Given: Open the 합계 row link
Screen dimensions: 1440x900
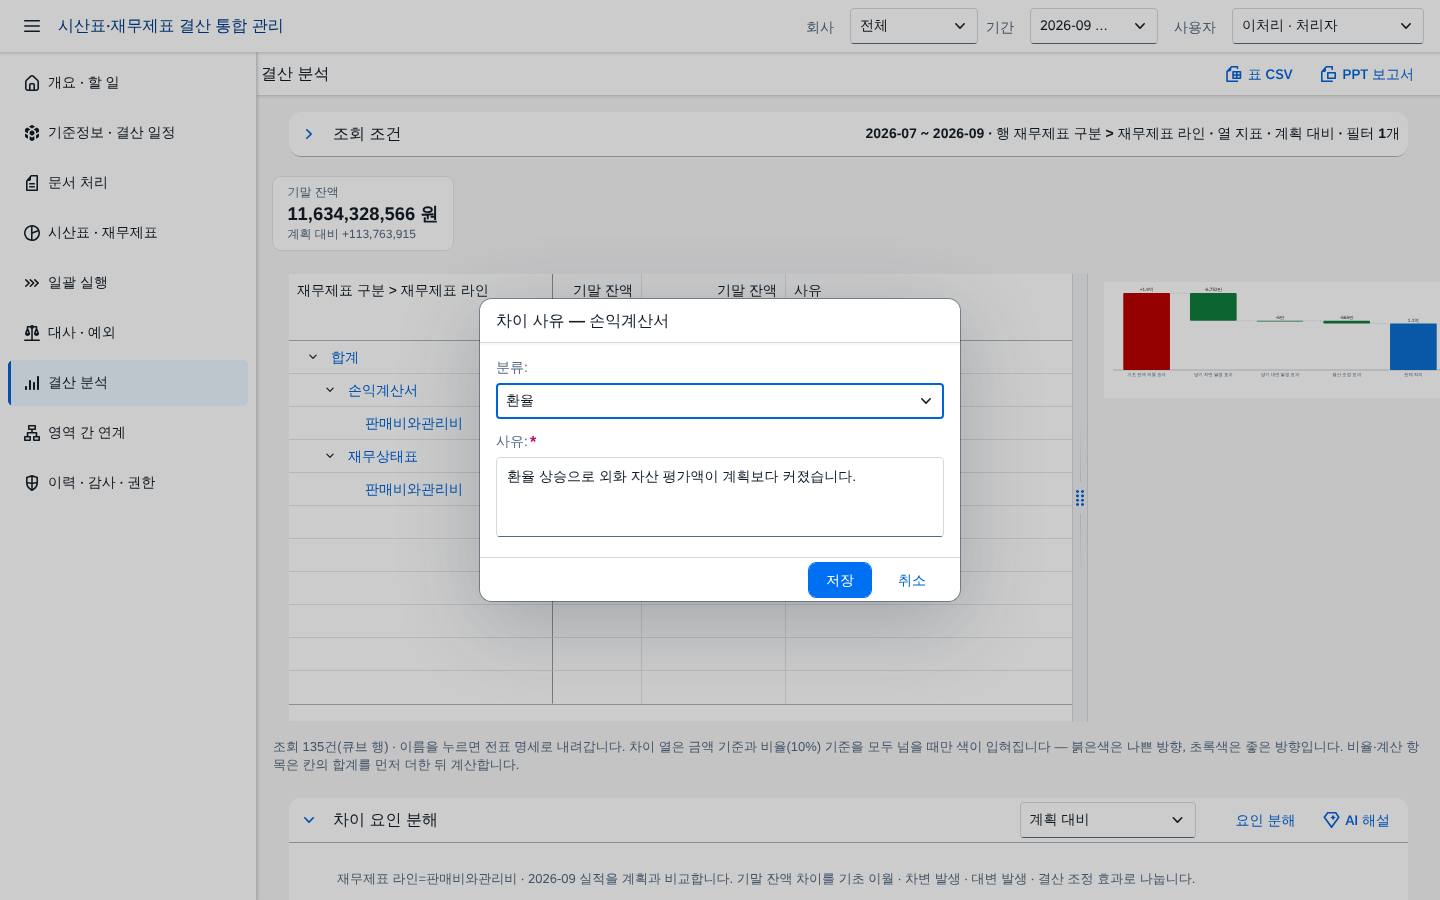Looking at the screenshot, I should coord(345,357).
